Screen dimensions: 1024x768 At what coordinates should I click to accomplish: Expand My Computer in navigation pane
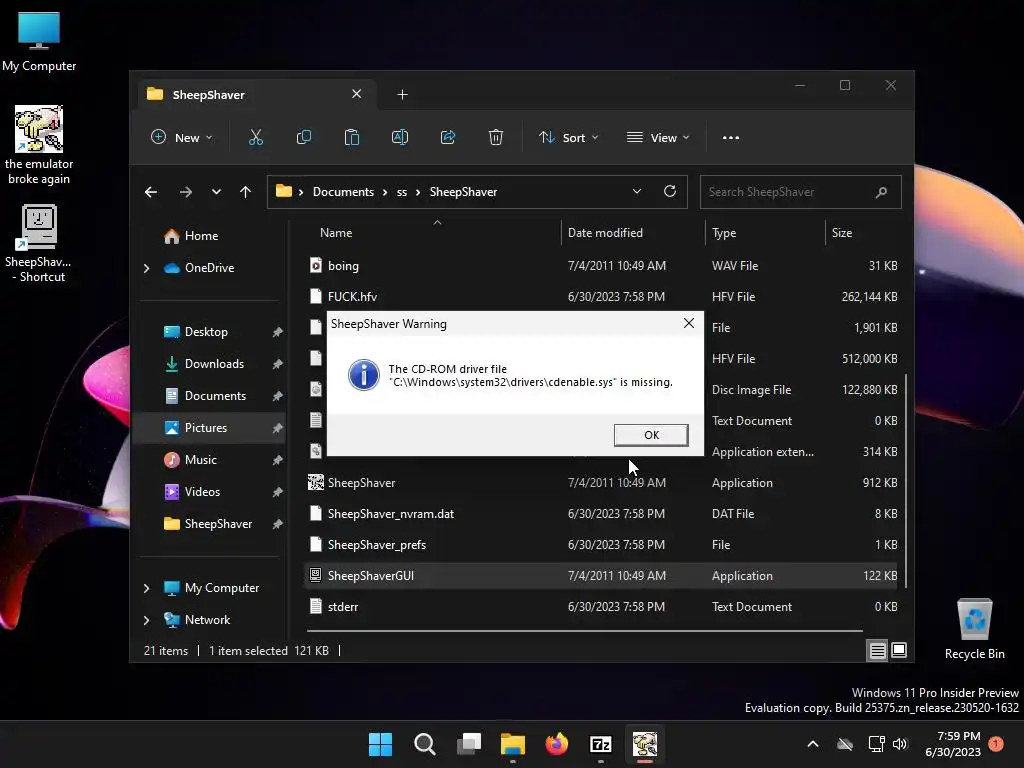point(146,588)
